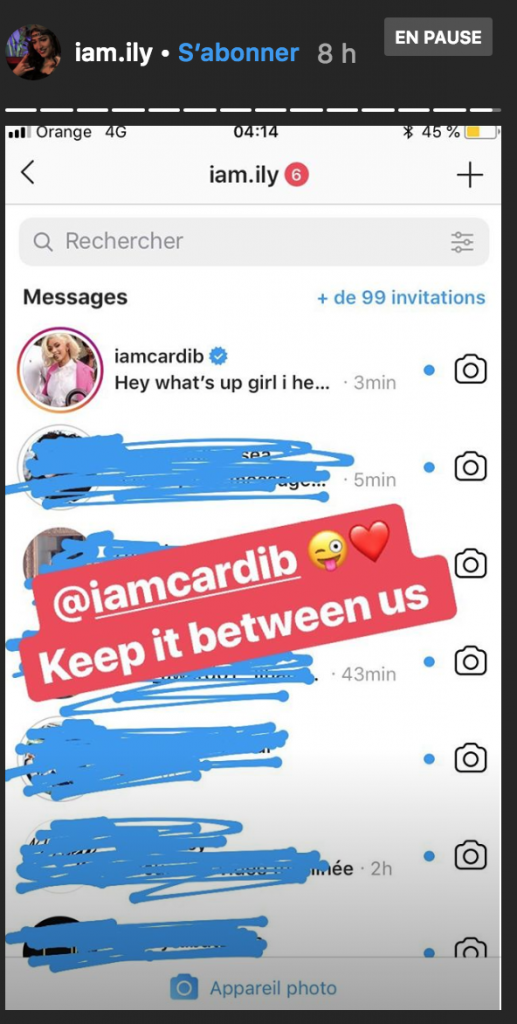Click the Rechercher search field
Viewport: 517px width, 1024px height.
click(254, 242)
